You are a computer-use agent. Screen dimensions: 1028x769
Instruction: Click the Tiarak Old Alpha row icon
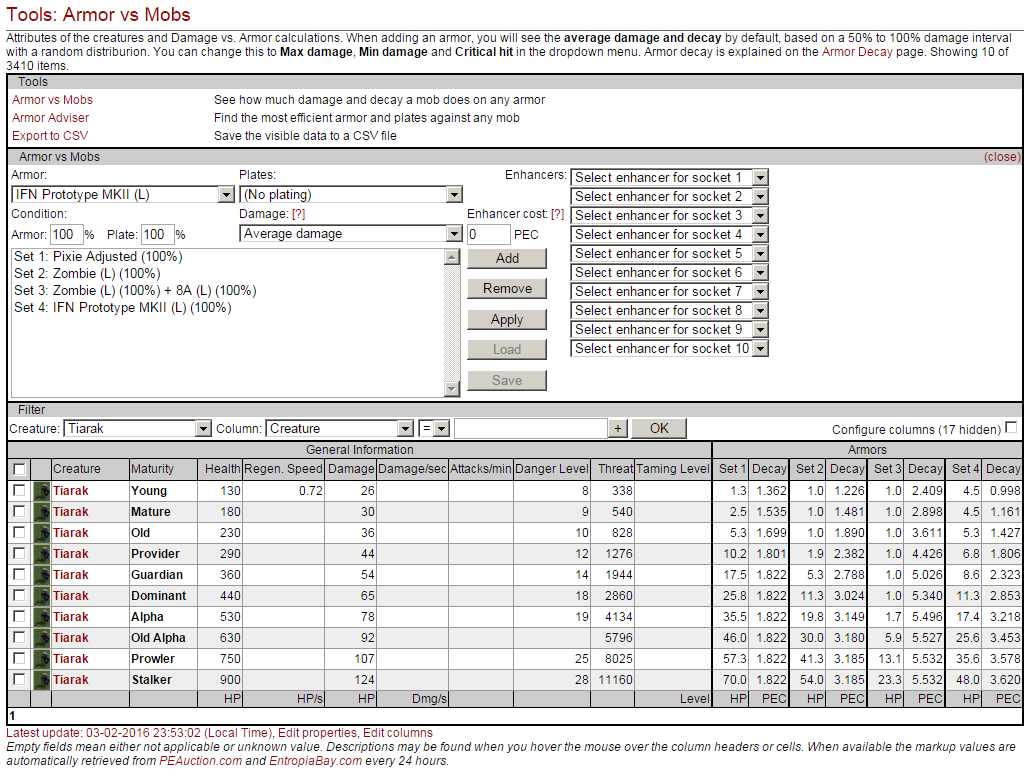tap(41, 638)
